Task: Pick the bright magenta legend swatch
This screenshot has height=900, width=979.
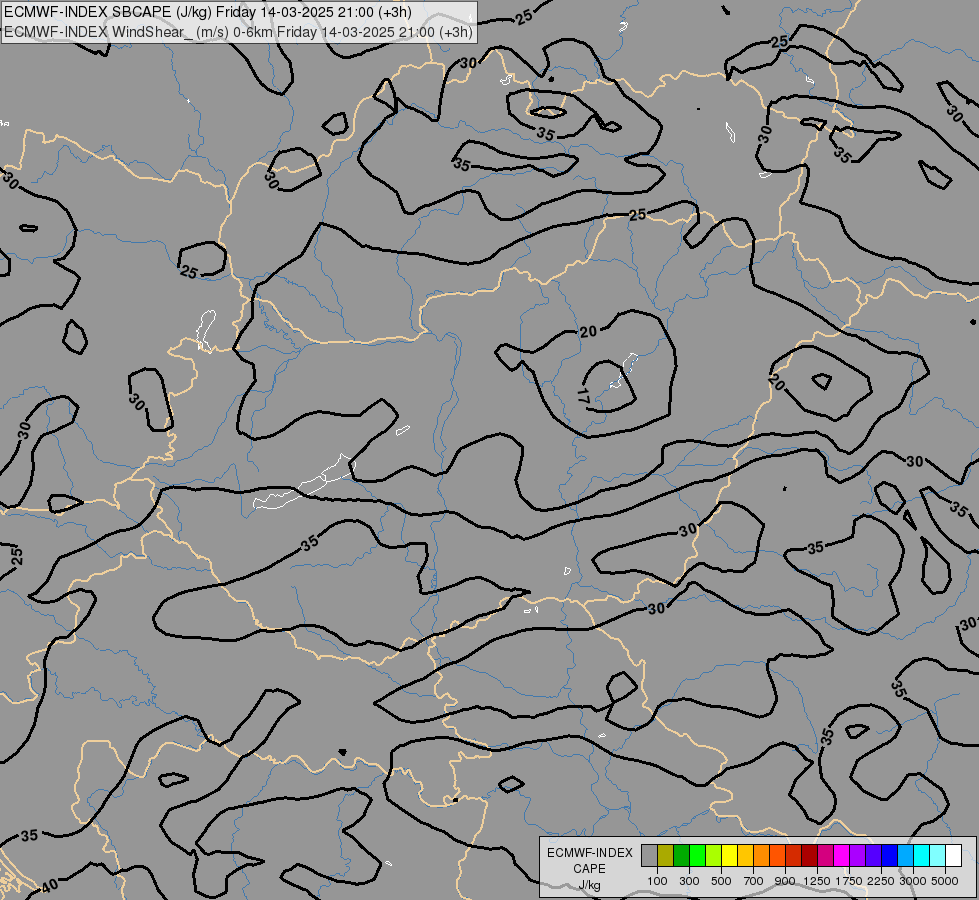Action: point(842,855)
